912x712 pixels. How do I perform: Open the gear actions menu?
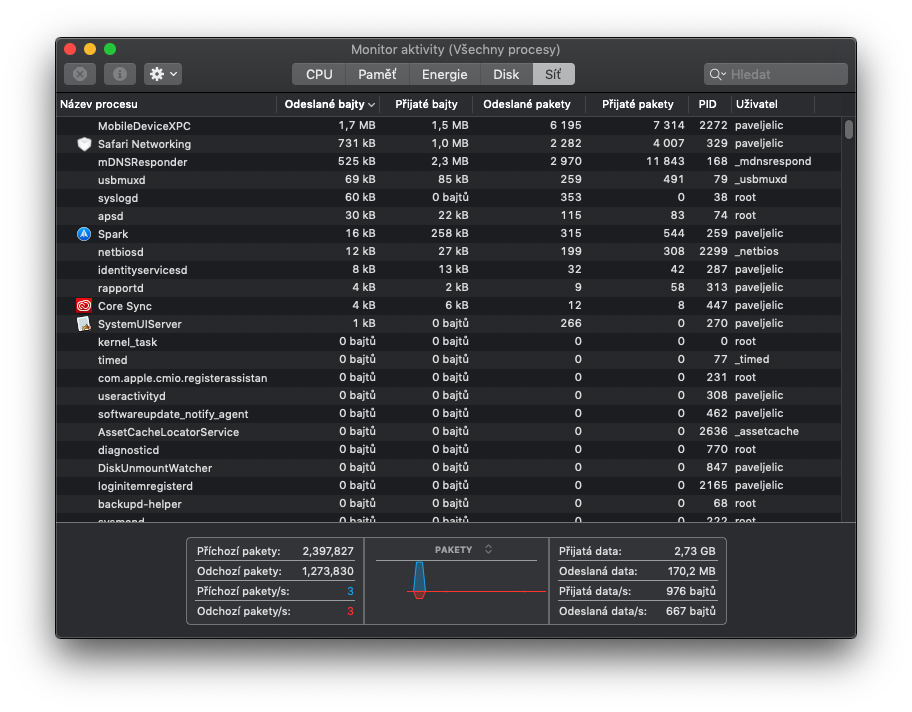[163, 74]
